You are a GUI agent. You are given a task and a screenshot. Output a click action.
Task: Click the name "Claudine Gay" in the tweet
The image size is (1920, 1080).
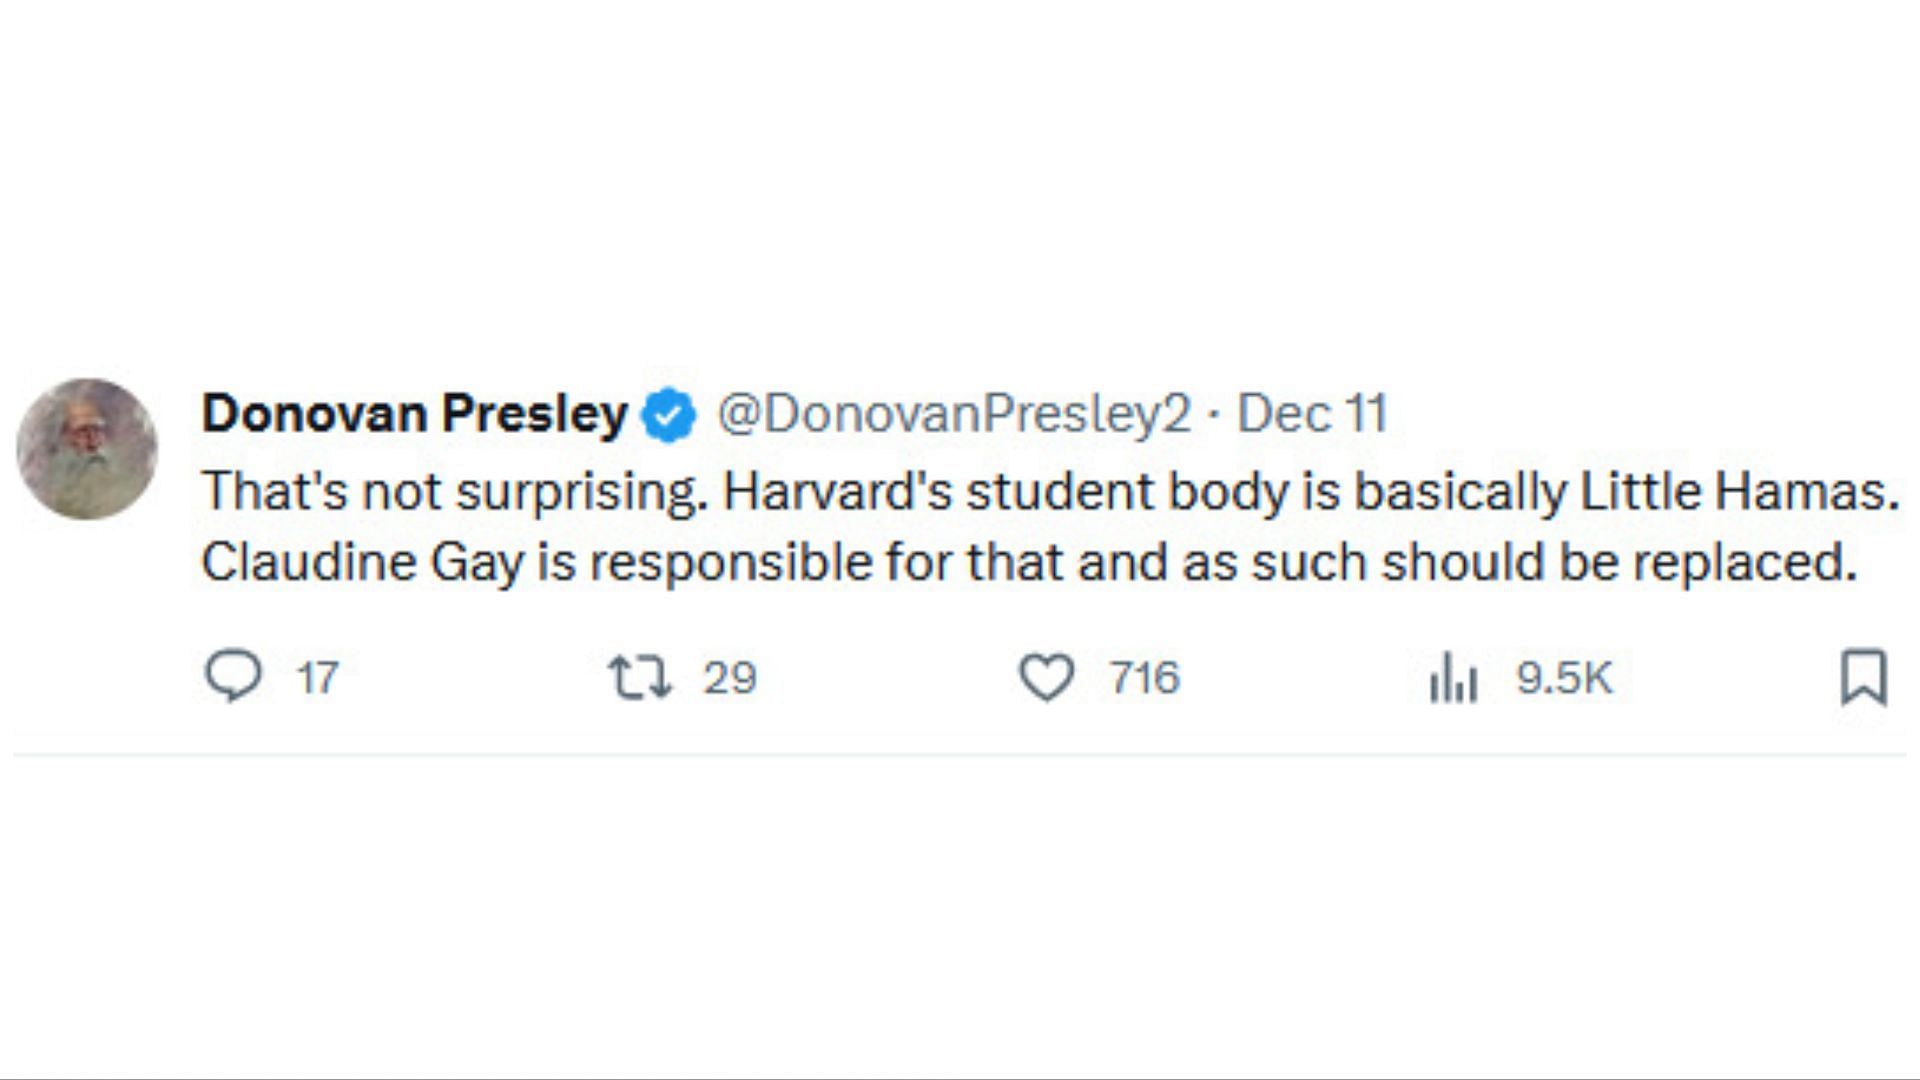(x=362, y=562)
